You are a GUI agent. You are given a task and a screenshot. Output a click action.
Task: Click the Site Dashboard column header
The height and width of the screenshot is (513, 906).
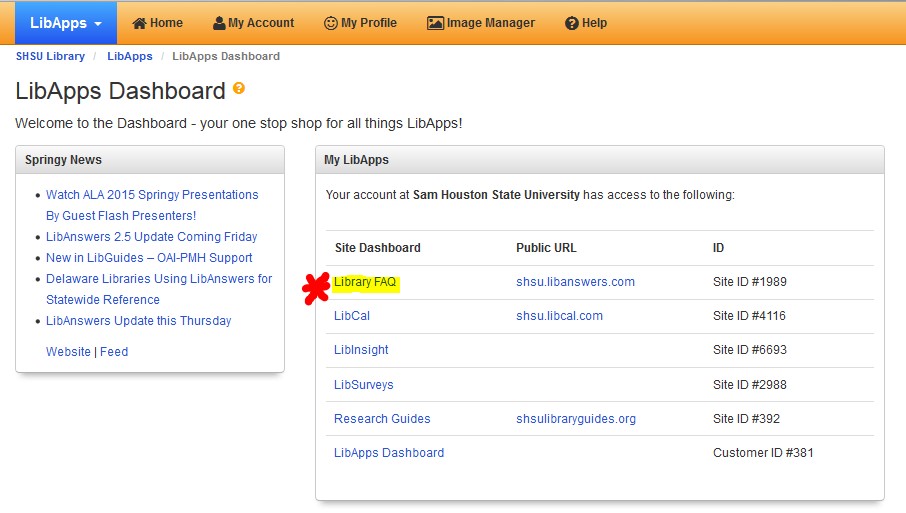(378, 248)
